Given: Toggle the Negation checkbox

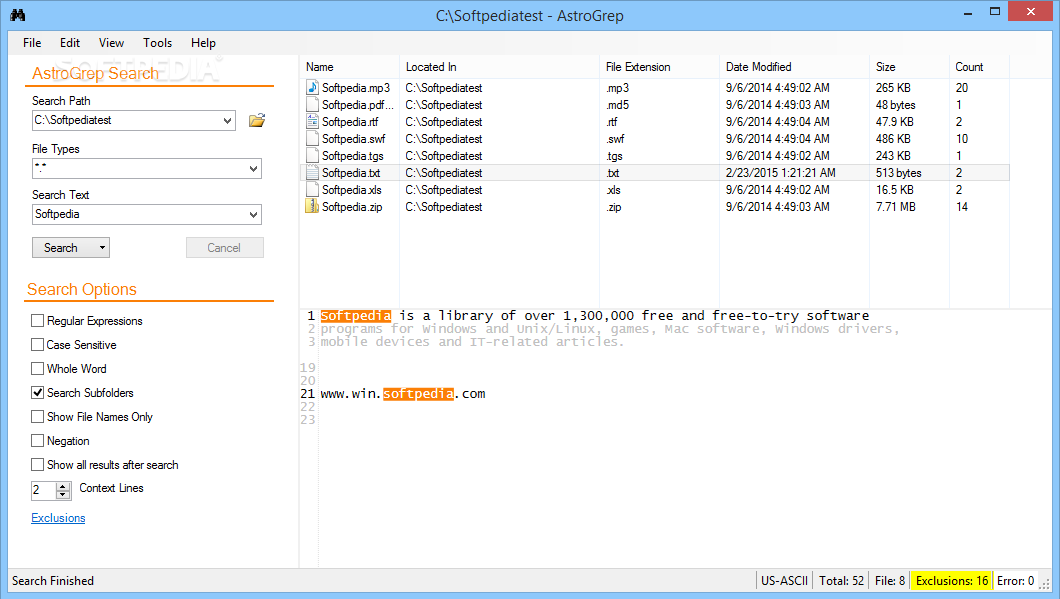Looking at the screenshot, I should [38, 440].
